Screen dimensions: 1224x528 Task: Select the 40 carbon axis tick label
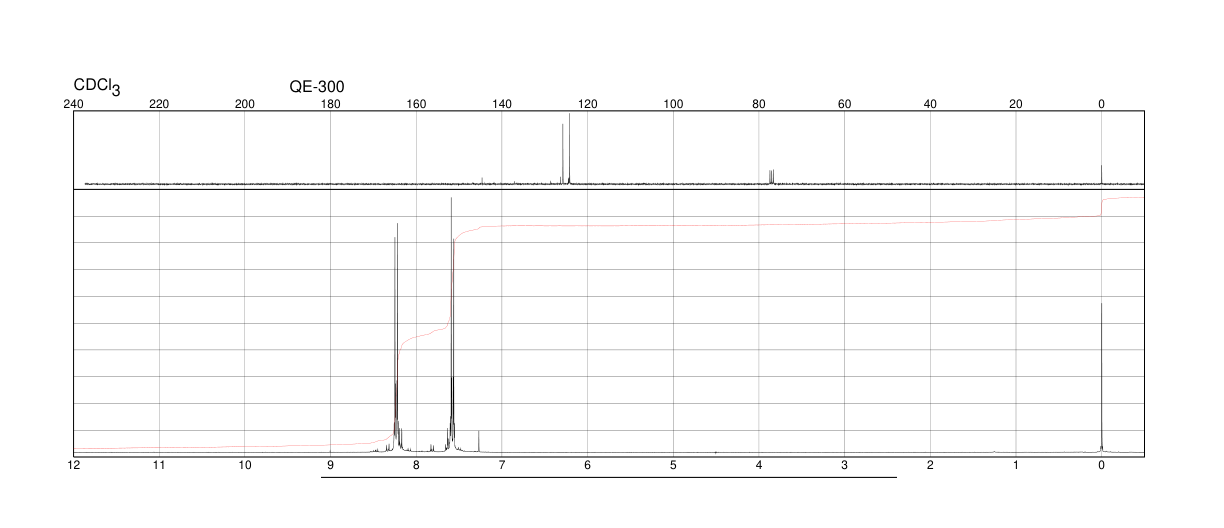click(x=930, y=104)
